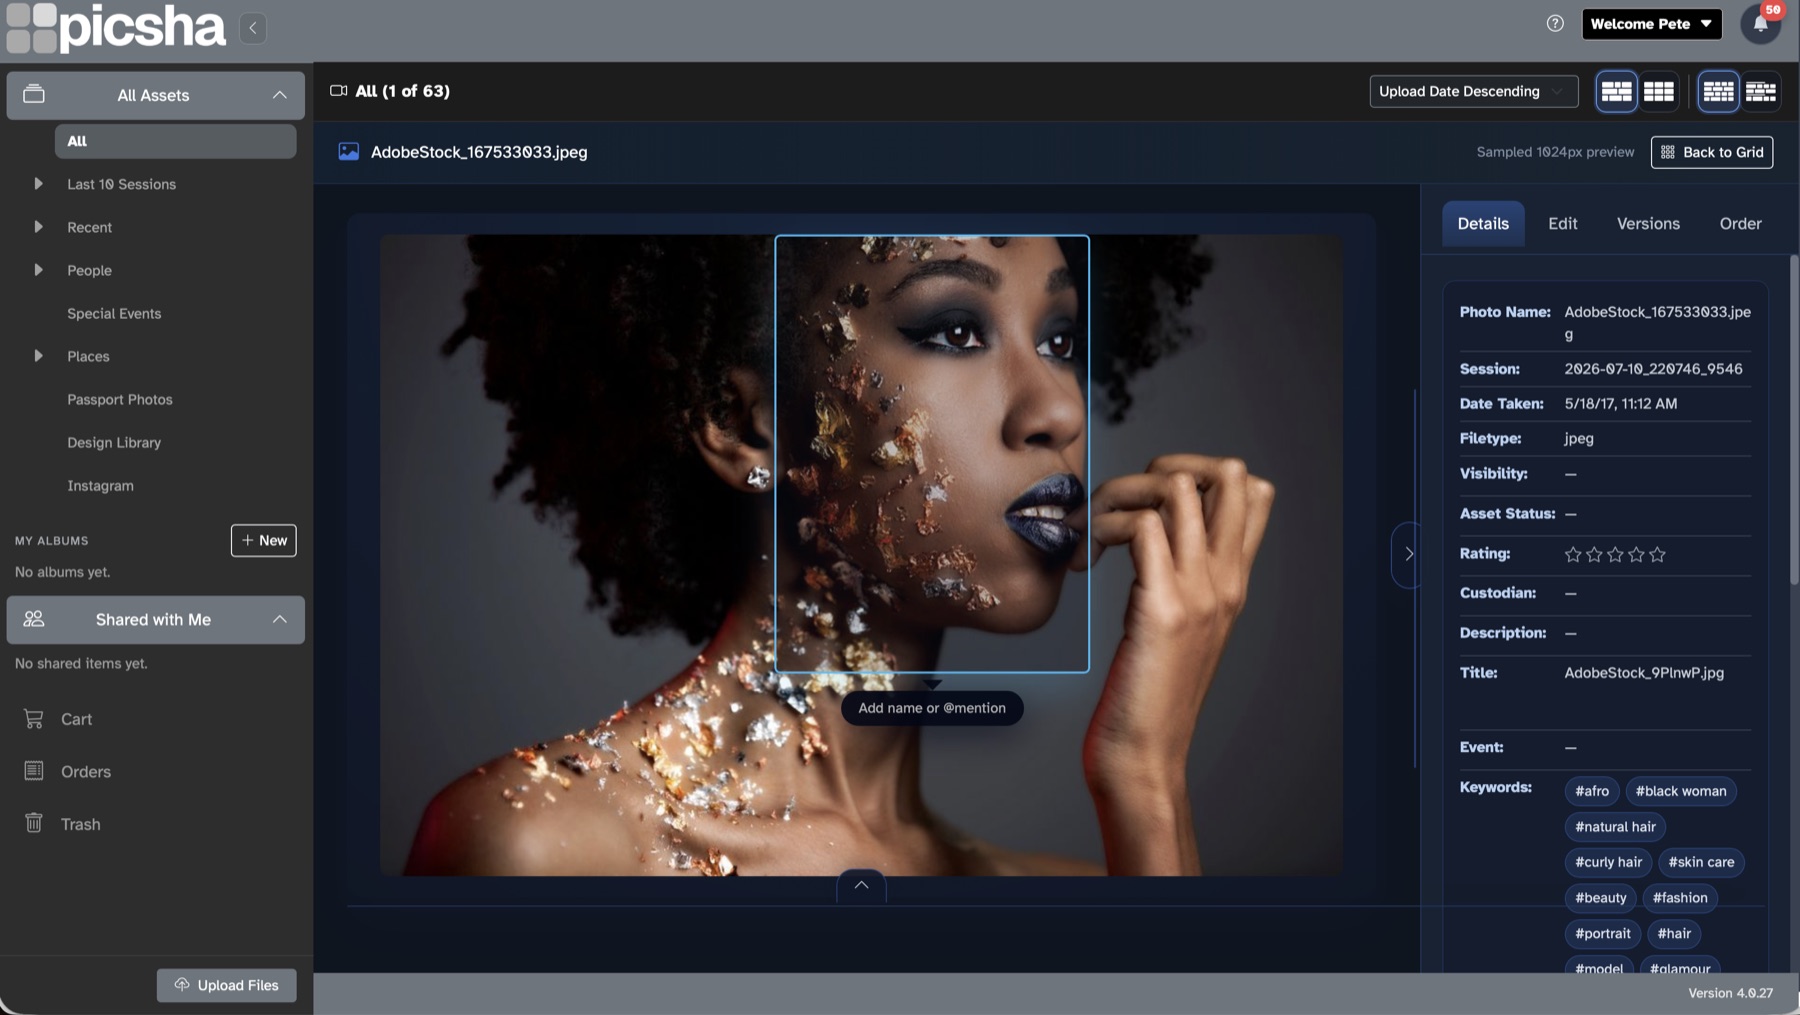
Task: Expand the Recent tree arrow
Action: 38,227
